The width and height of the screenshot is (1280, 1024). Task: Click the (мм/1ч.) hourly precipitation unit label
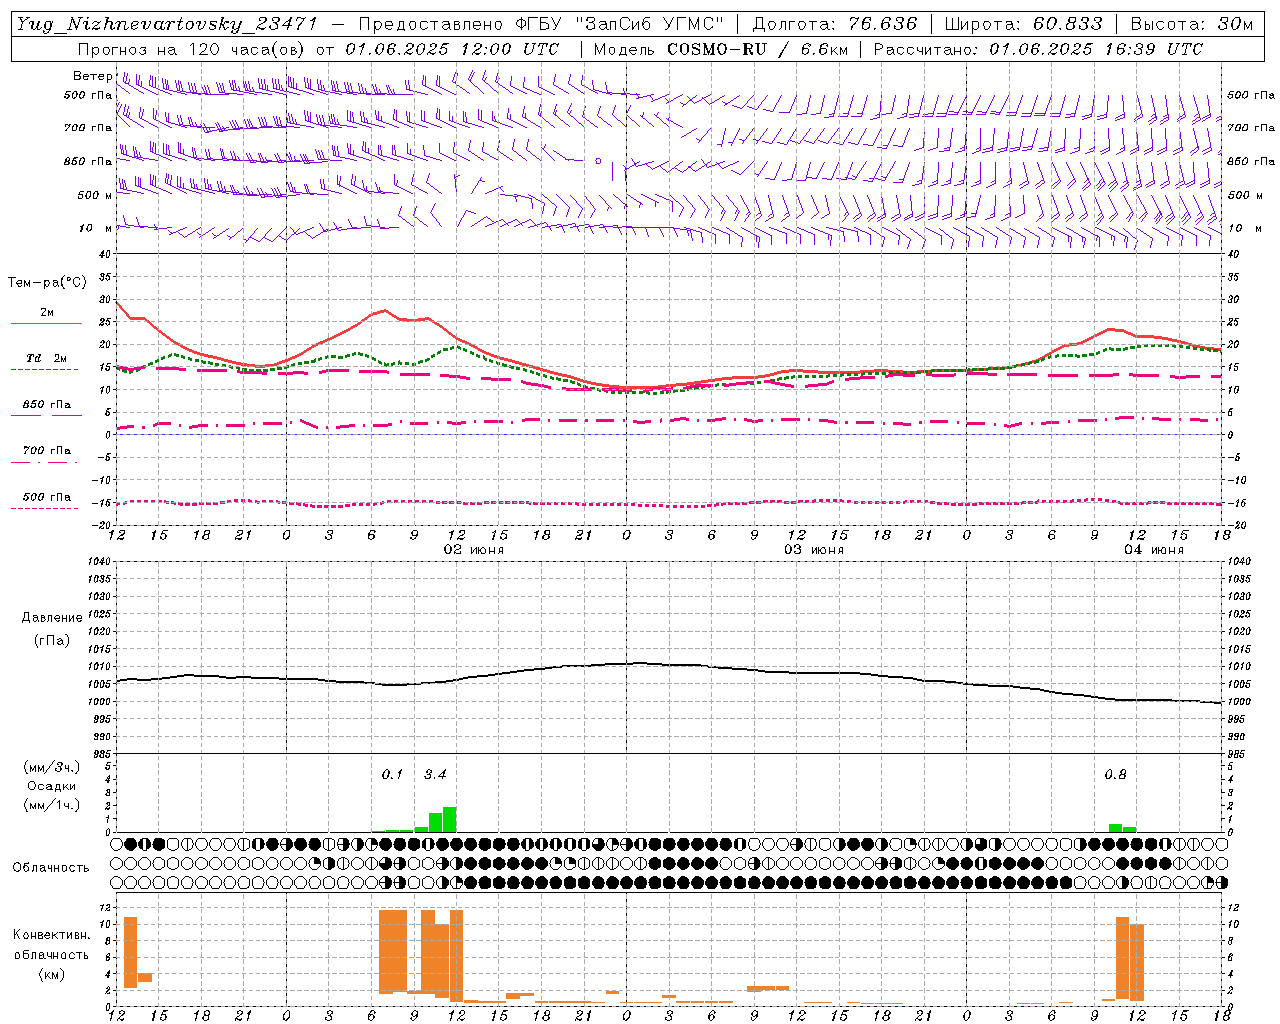(x=52, y=805)
